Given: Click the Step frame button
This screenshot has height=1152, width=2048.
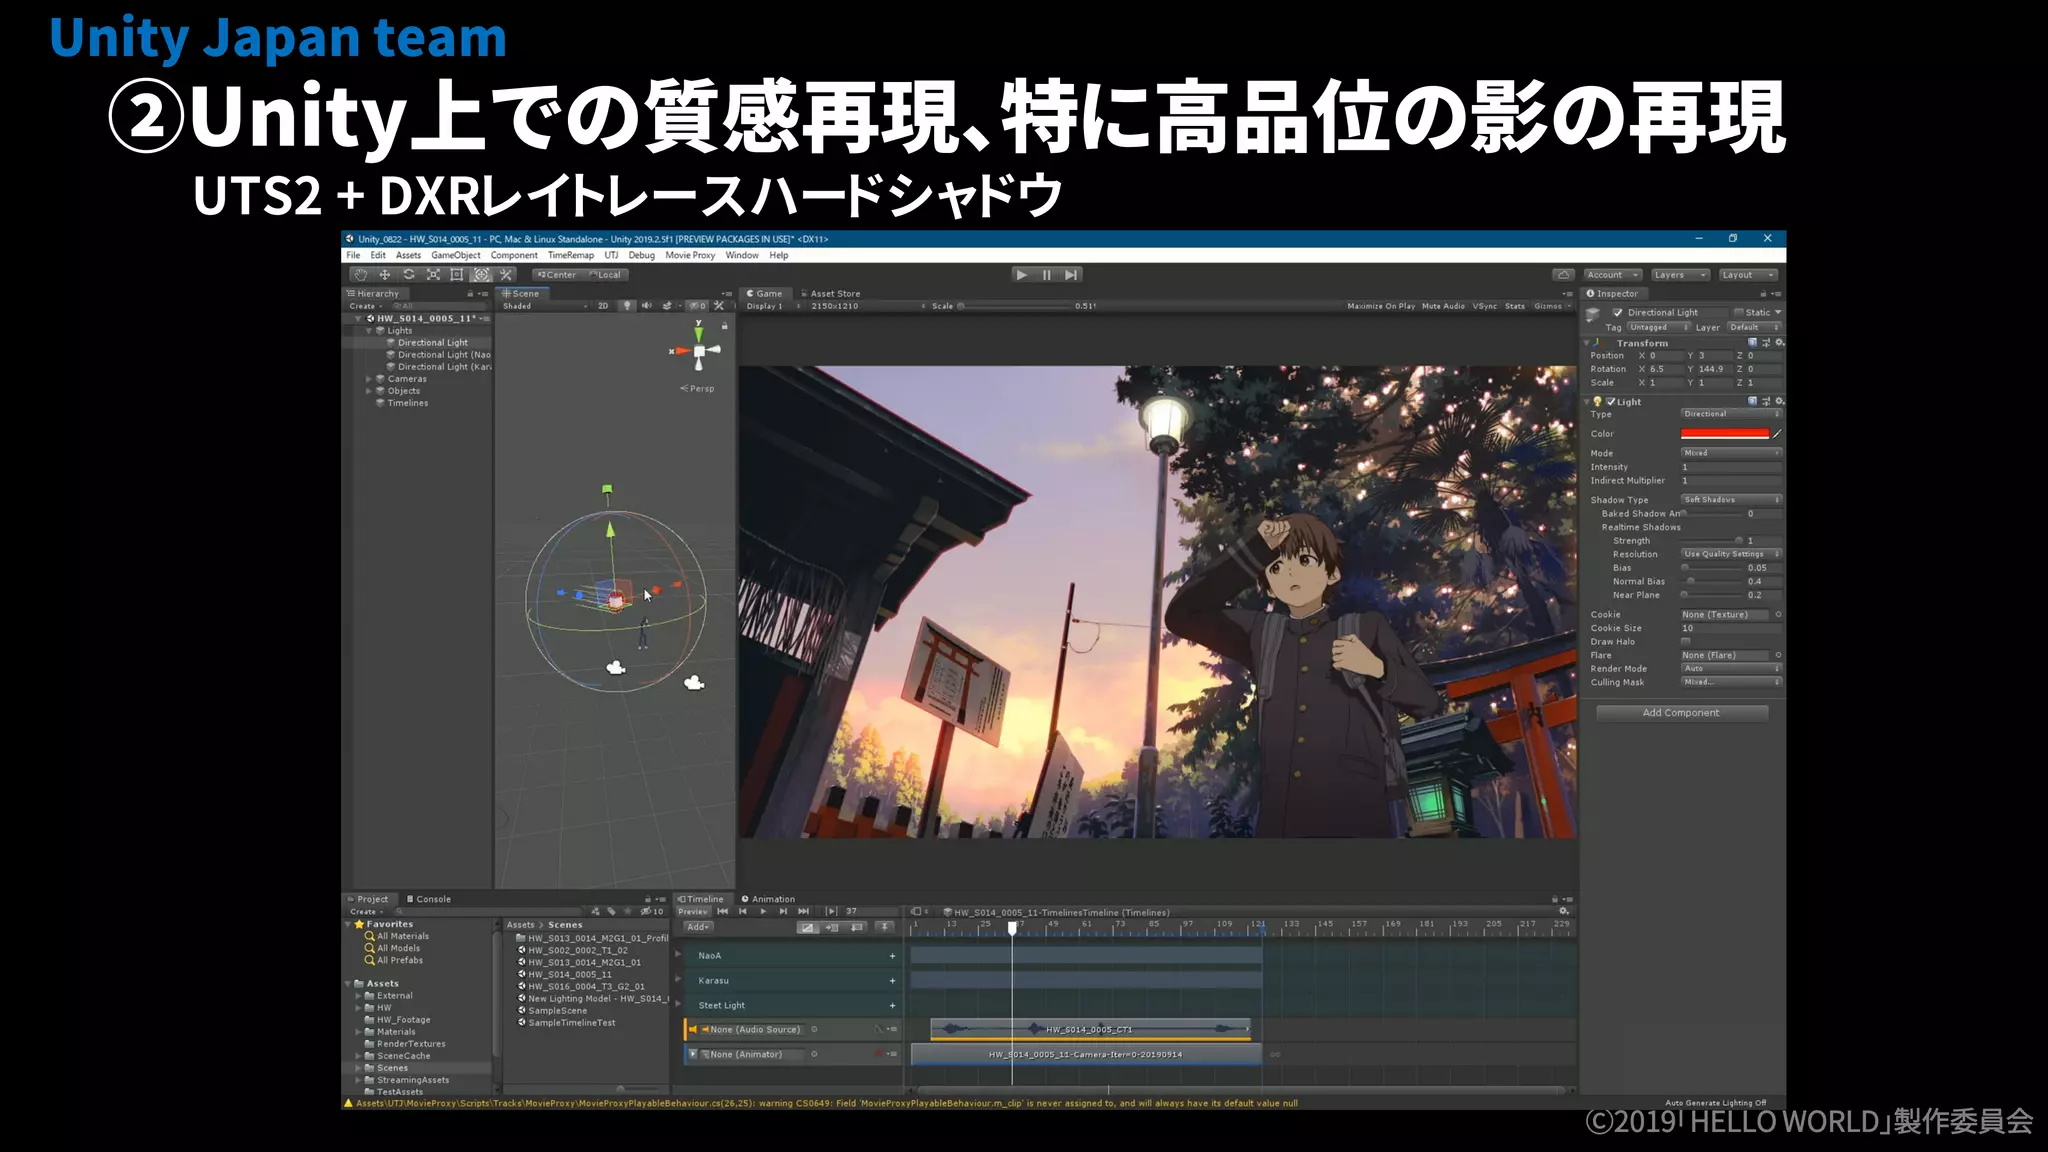Looking at the screenshot, I should tap(1071, 275).
